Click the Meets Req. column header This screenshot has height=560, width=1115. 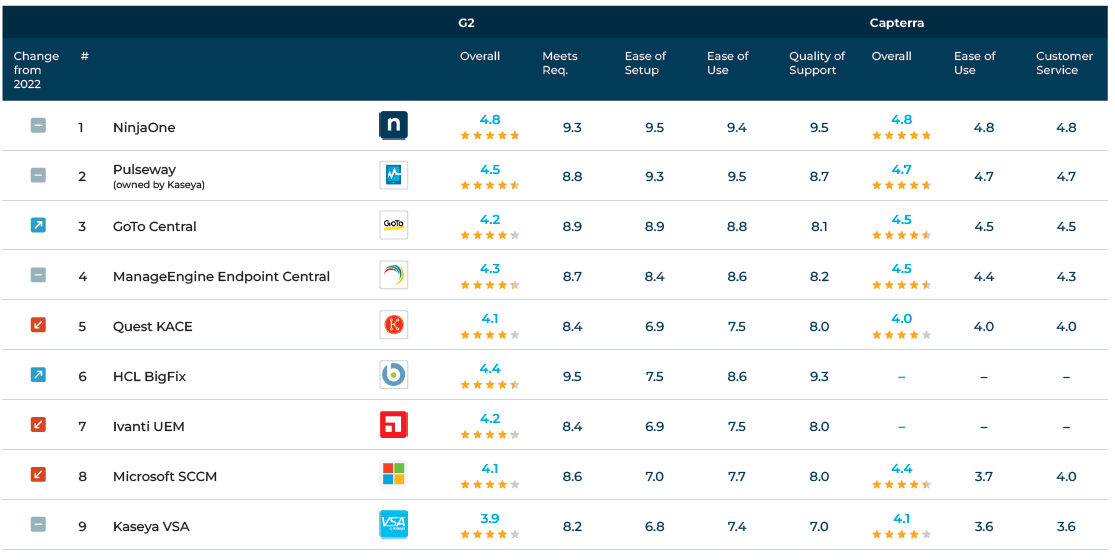pyautogui.click(x=560, y=63)
